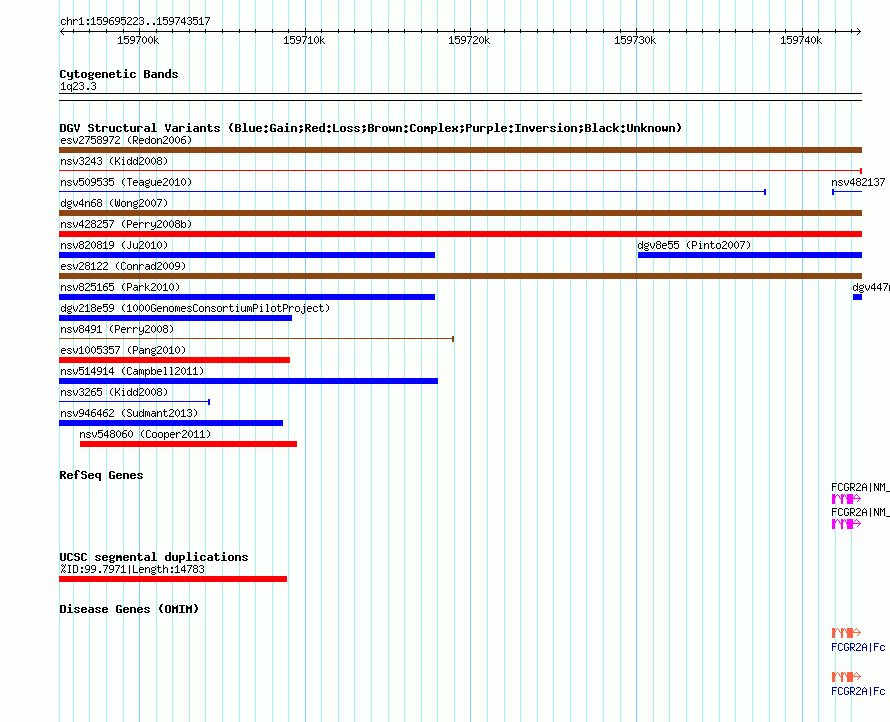Click the RefSeq Genes track title

tap(101, 475)
